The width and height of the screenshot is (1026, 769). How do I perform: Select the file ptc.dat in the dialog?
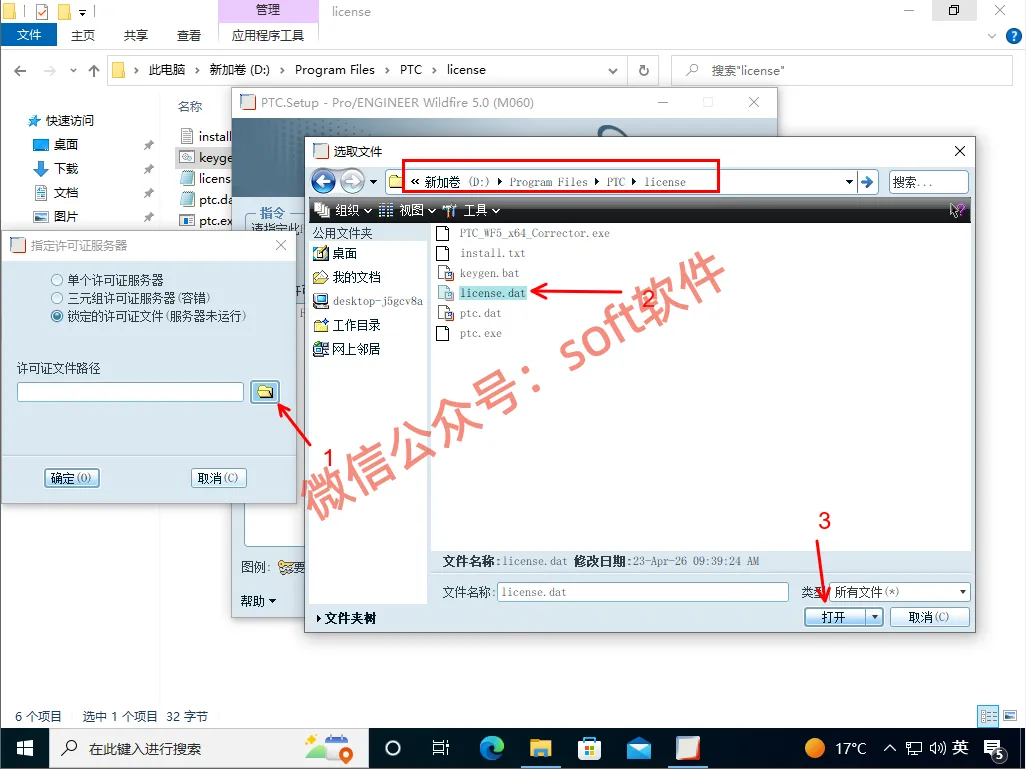click(469, 313)
